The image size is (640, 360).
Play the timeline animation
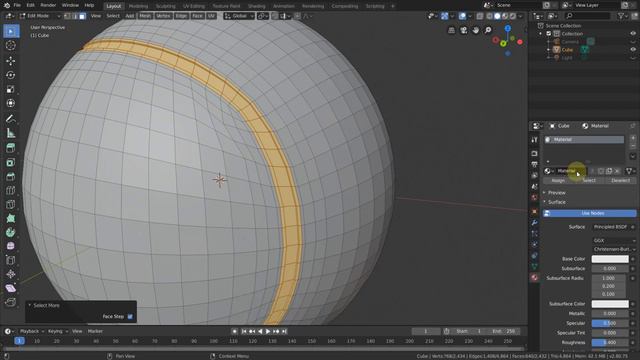click(x=268, y=331)
